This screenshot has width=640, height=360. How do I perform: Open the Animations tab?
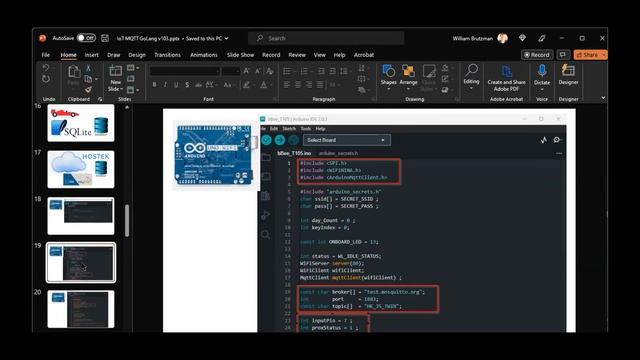coord(204,55)
